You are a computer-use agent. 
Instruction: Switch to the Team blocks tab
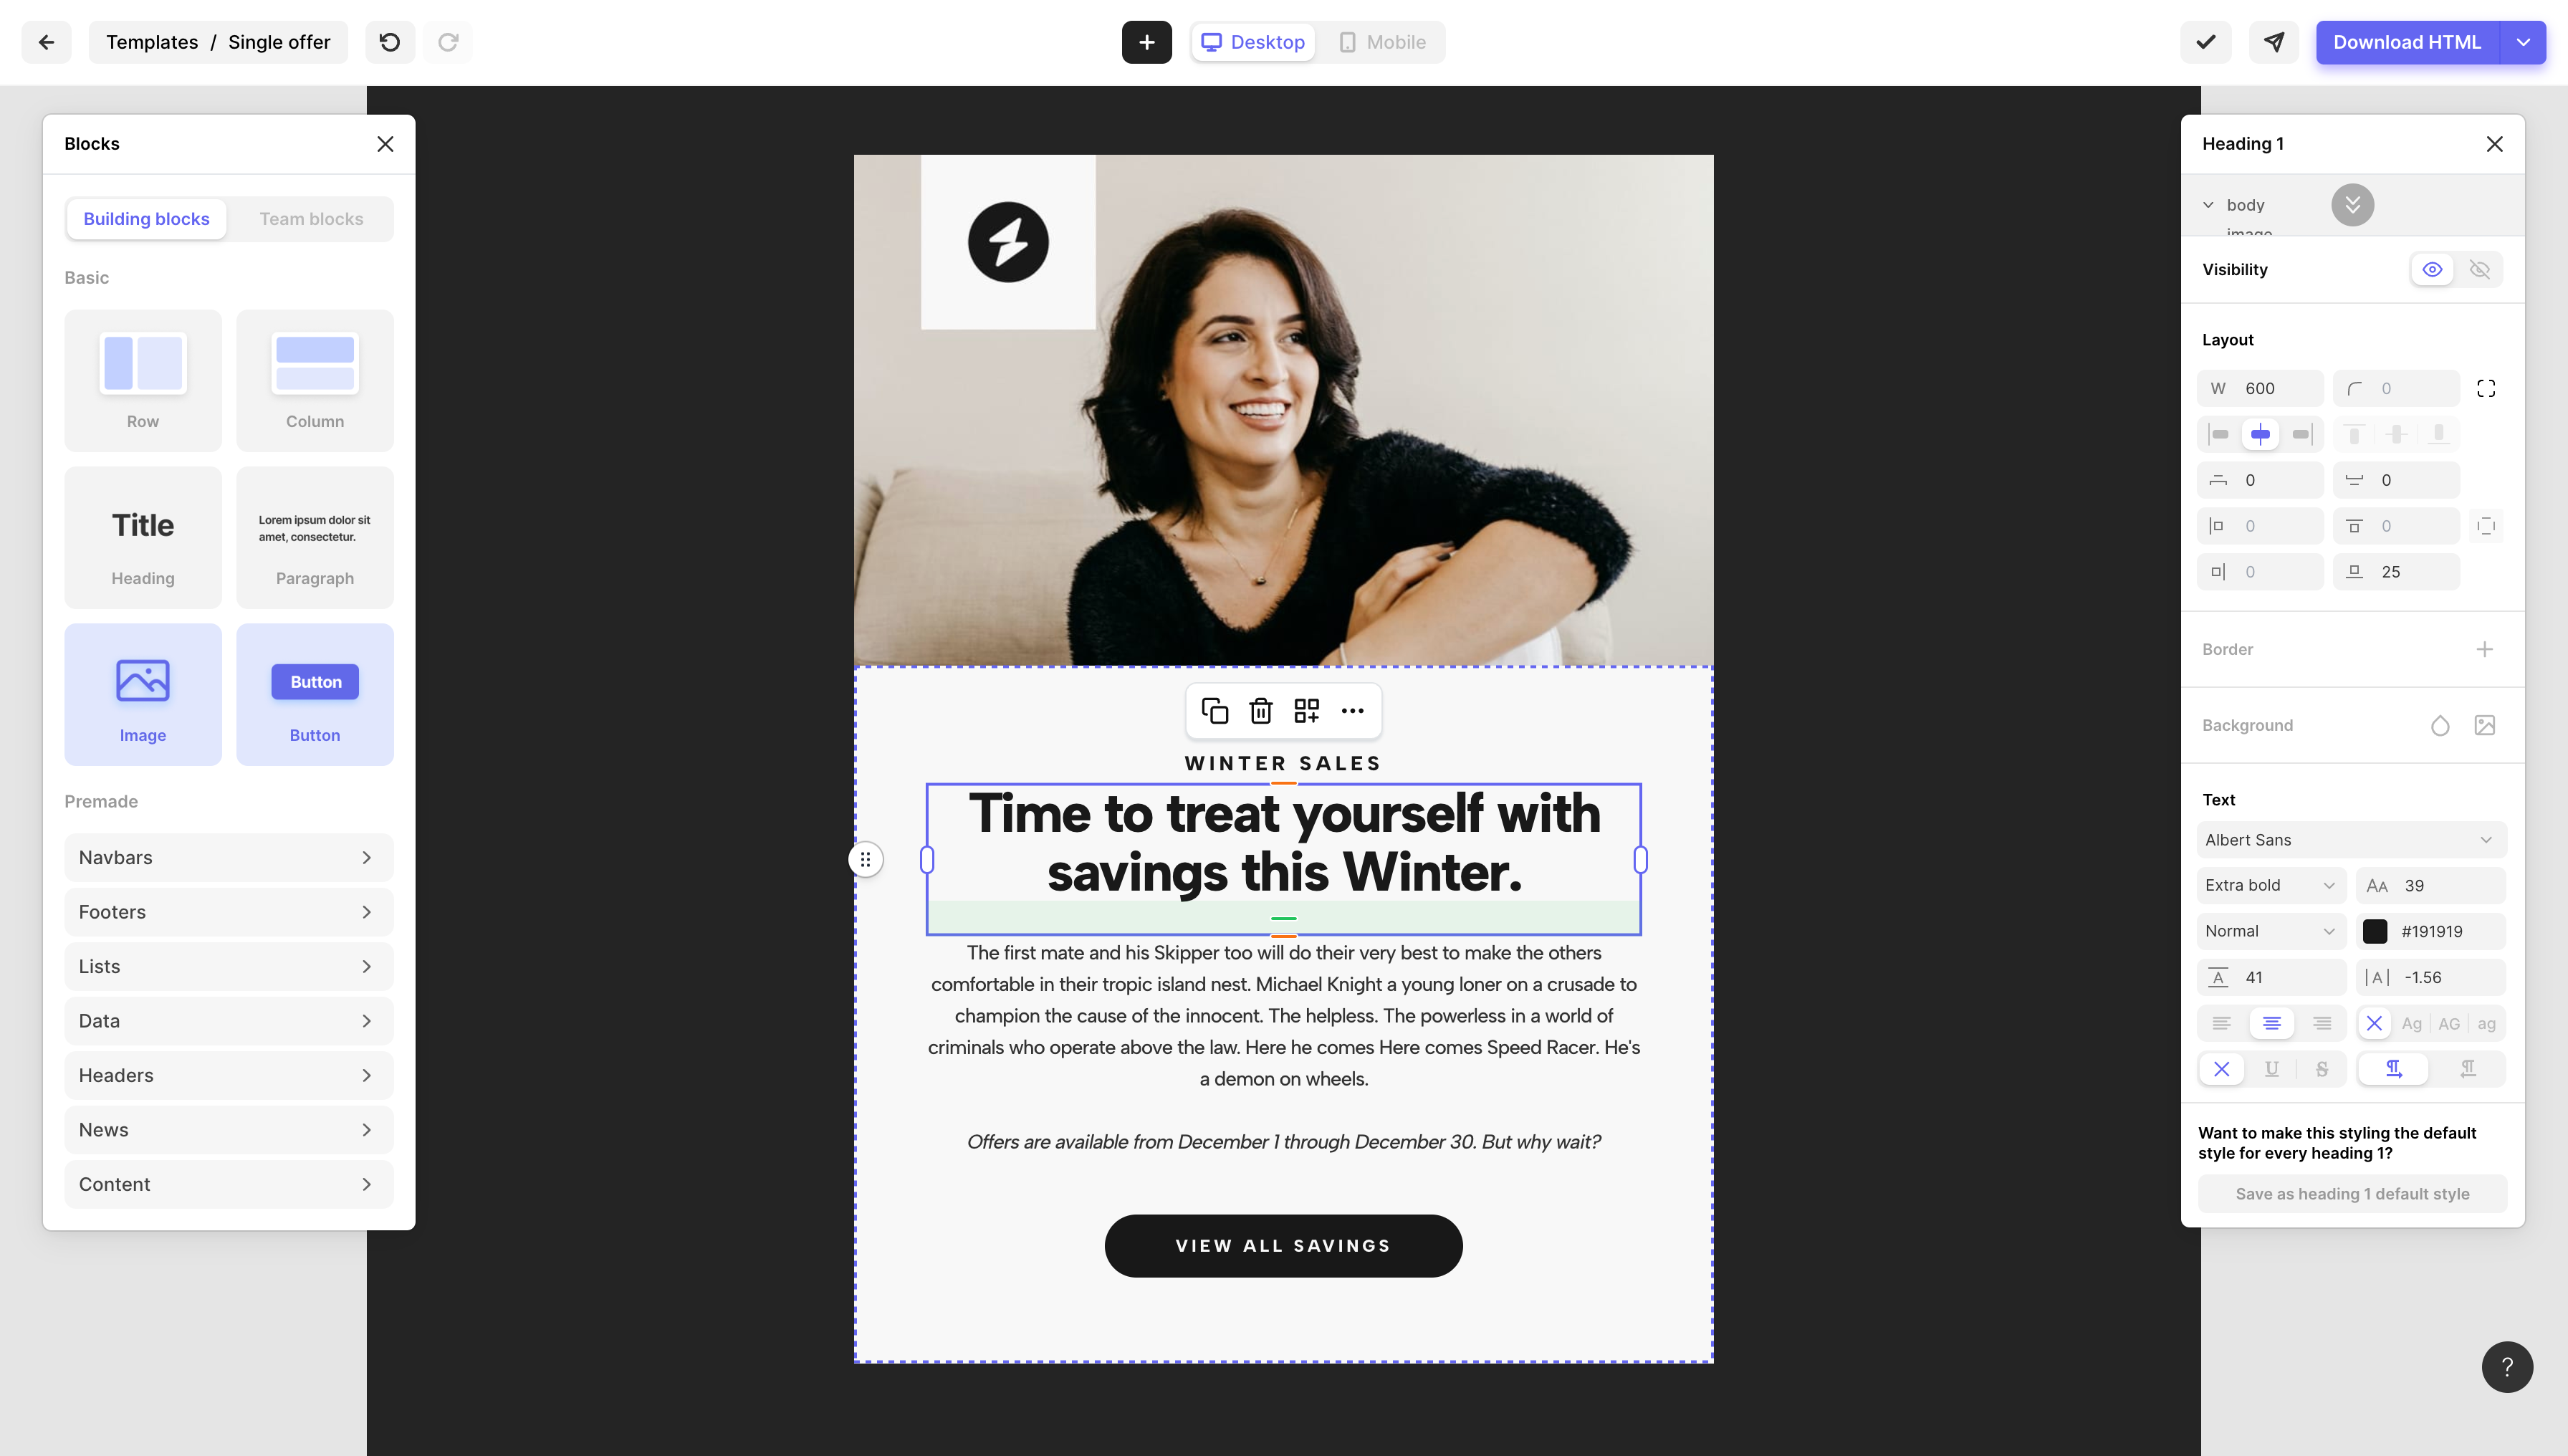[311, 219]
